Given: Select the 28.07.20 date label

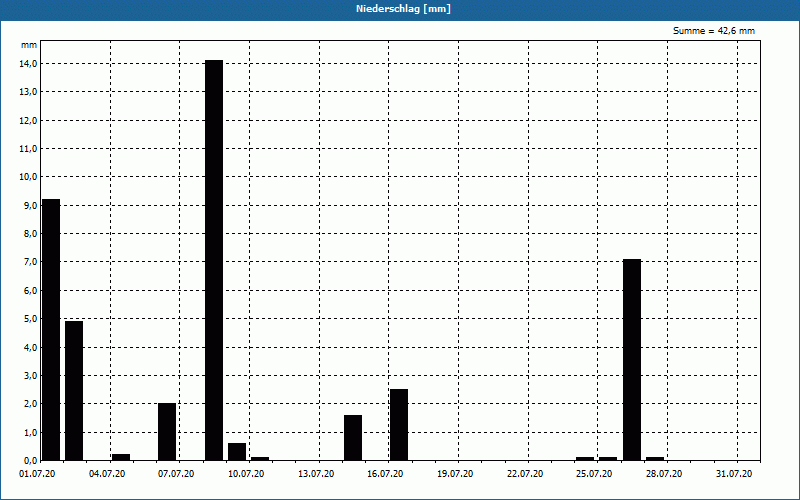Looking at the screenshot, I should (664, 474).
